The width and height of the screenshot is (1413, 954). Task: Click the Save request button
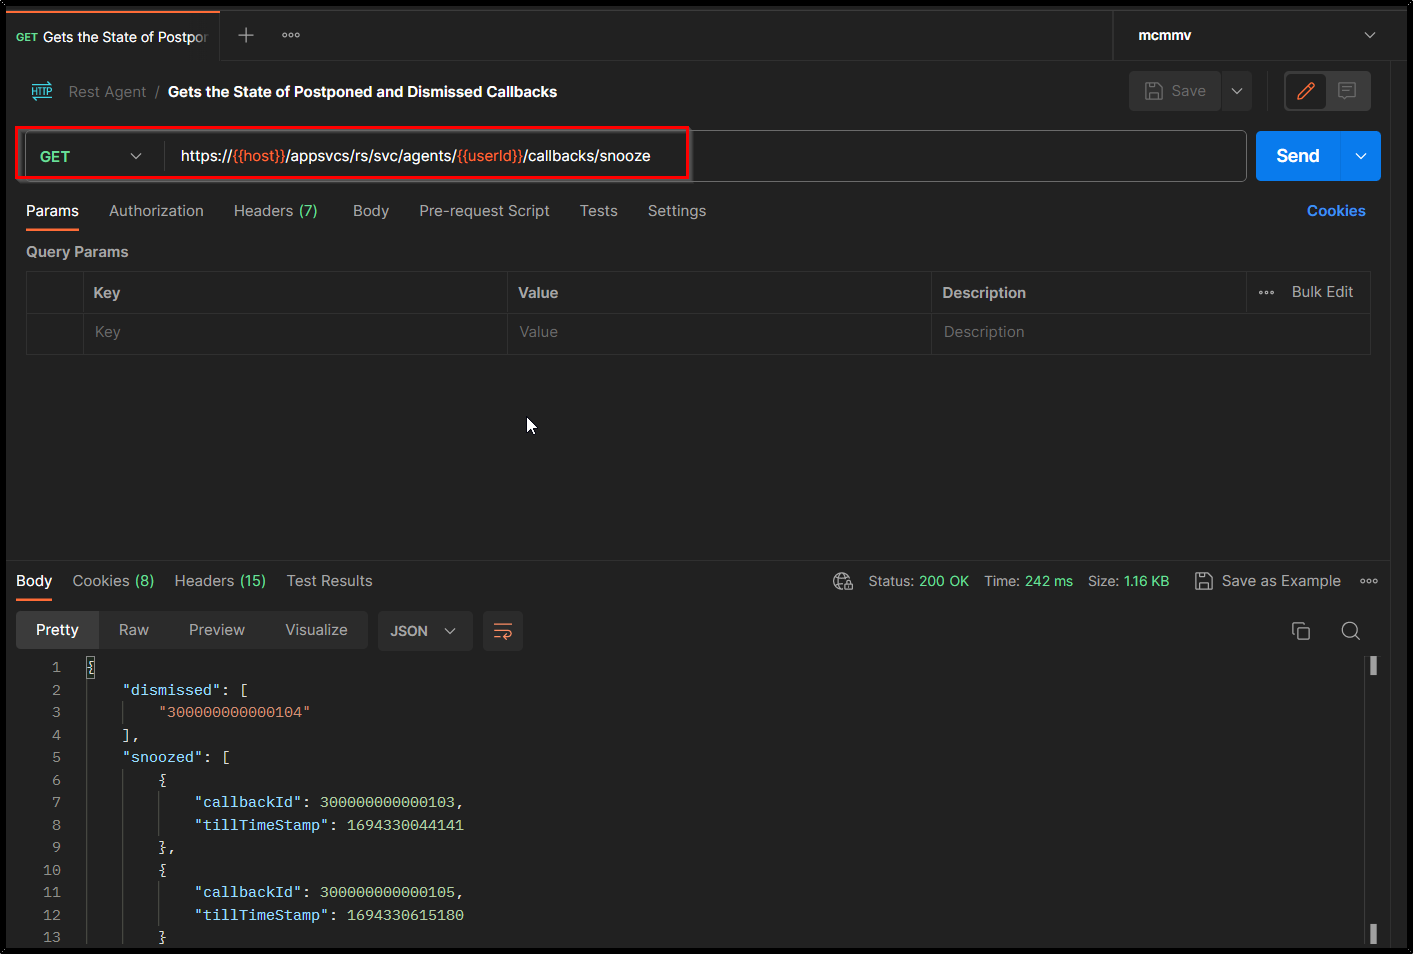coord(1175,91)
